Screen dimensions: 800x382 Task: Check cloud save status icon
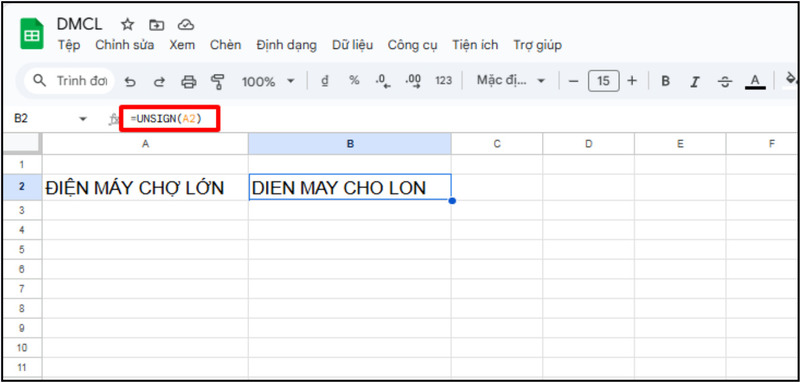click(x=186, y=24)
